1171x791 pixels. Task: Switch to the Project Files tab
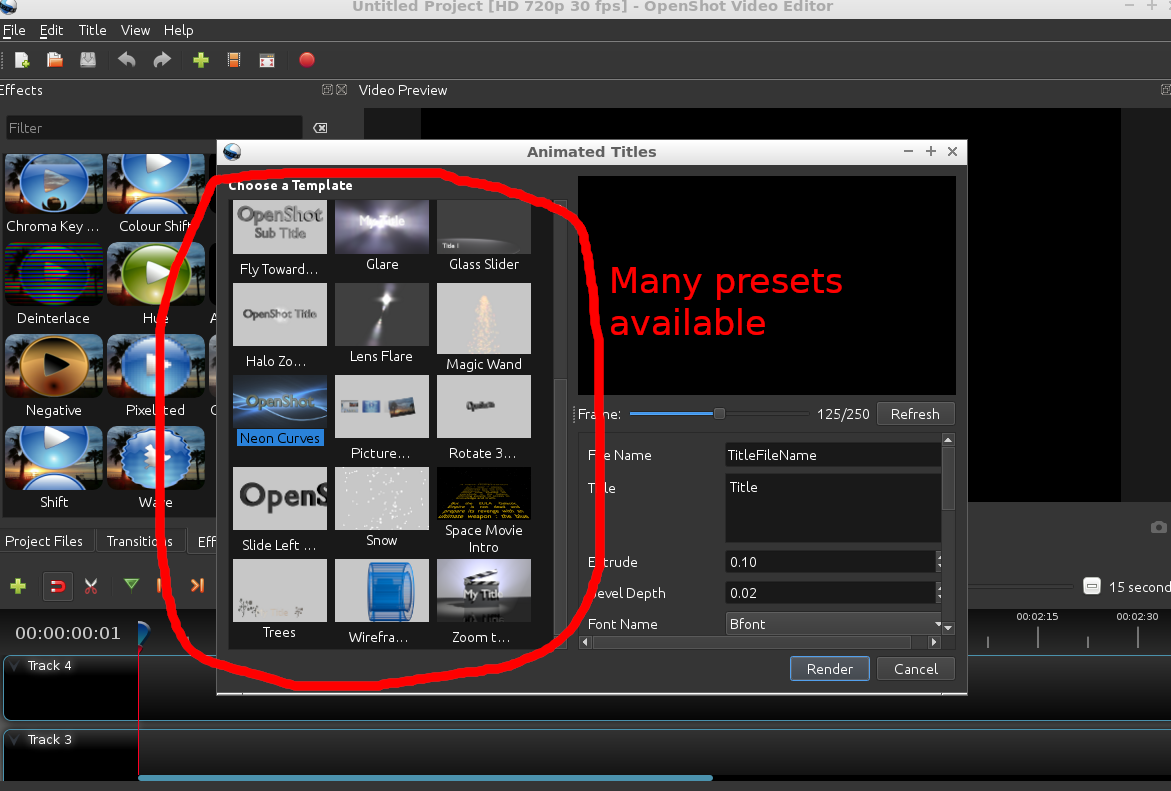pos(44,541)
